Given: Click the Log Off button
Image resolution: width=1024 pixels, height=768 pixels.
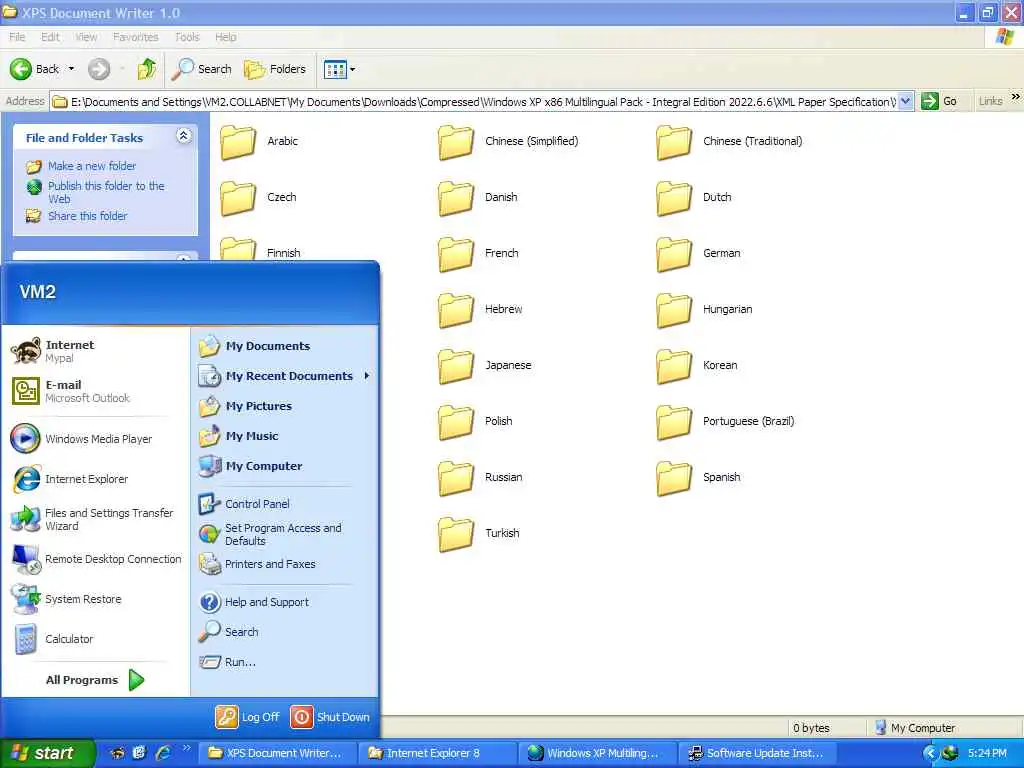Looking at the screenshot, I should 248,716.
